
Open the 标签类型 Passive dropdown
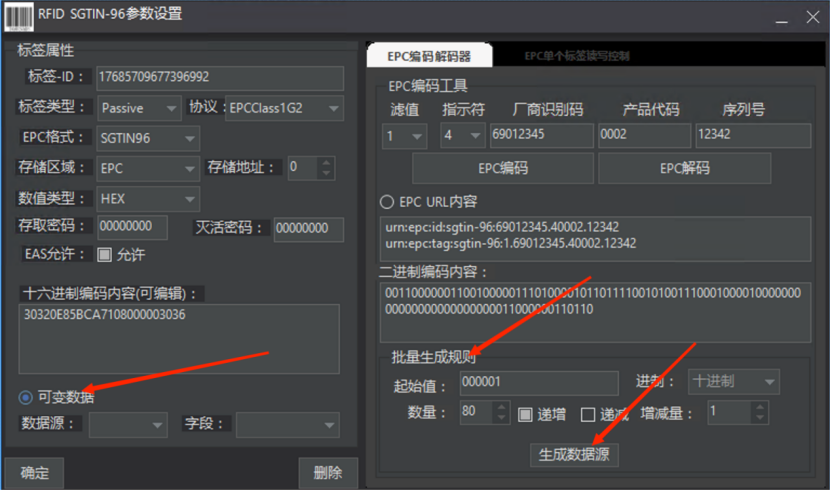pos(139,108)
